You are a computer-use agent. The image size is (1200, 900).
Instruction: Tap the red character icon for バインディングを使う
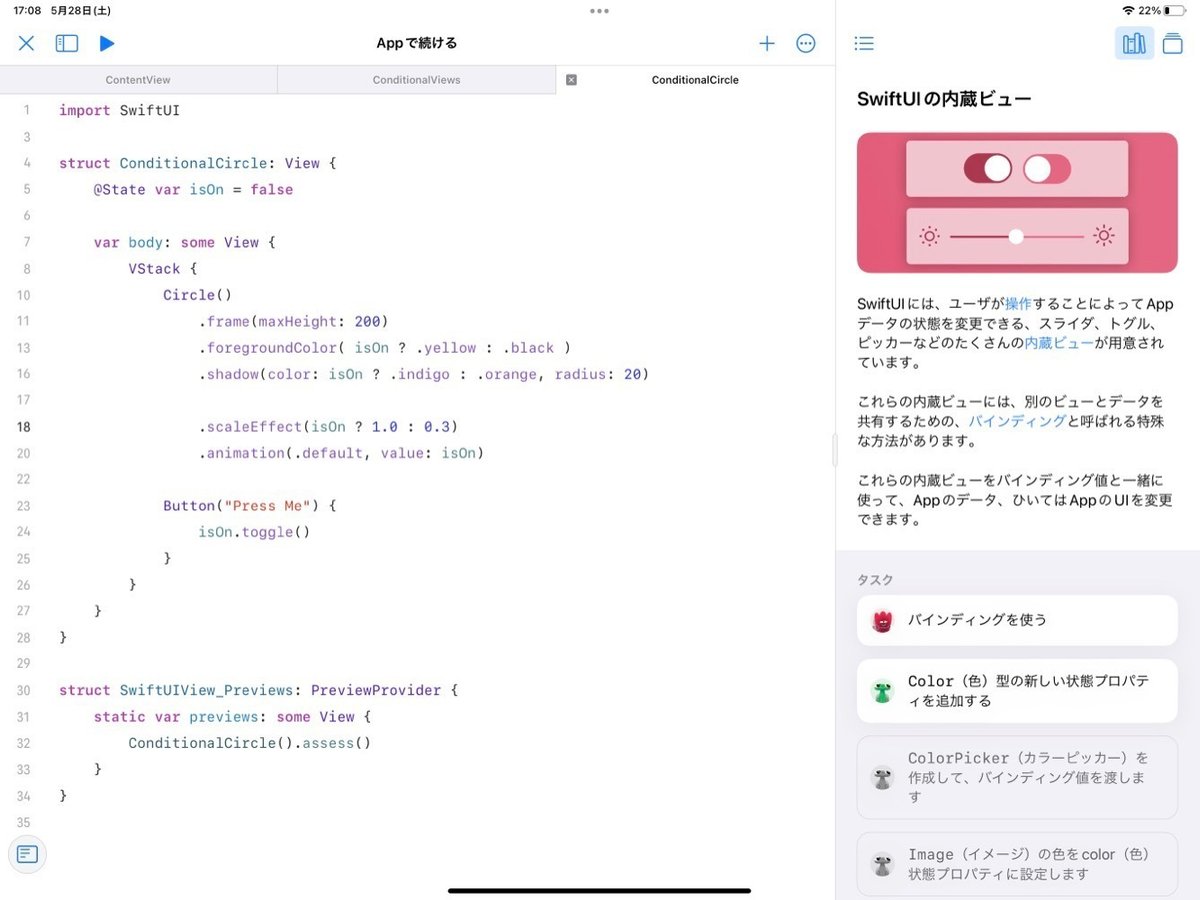882,621
